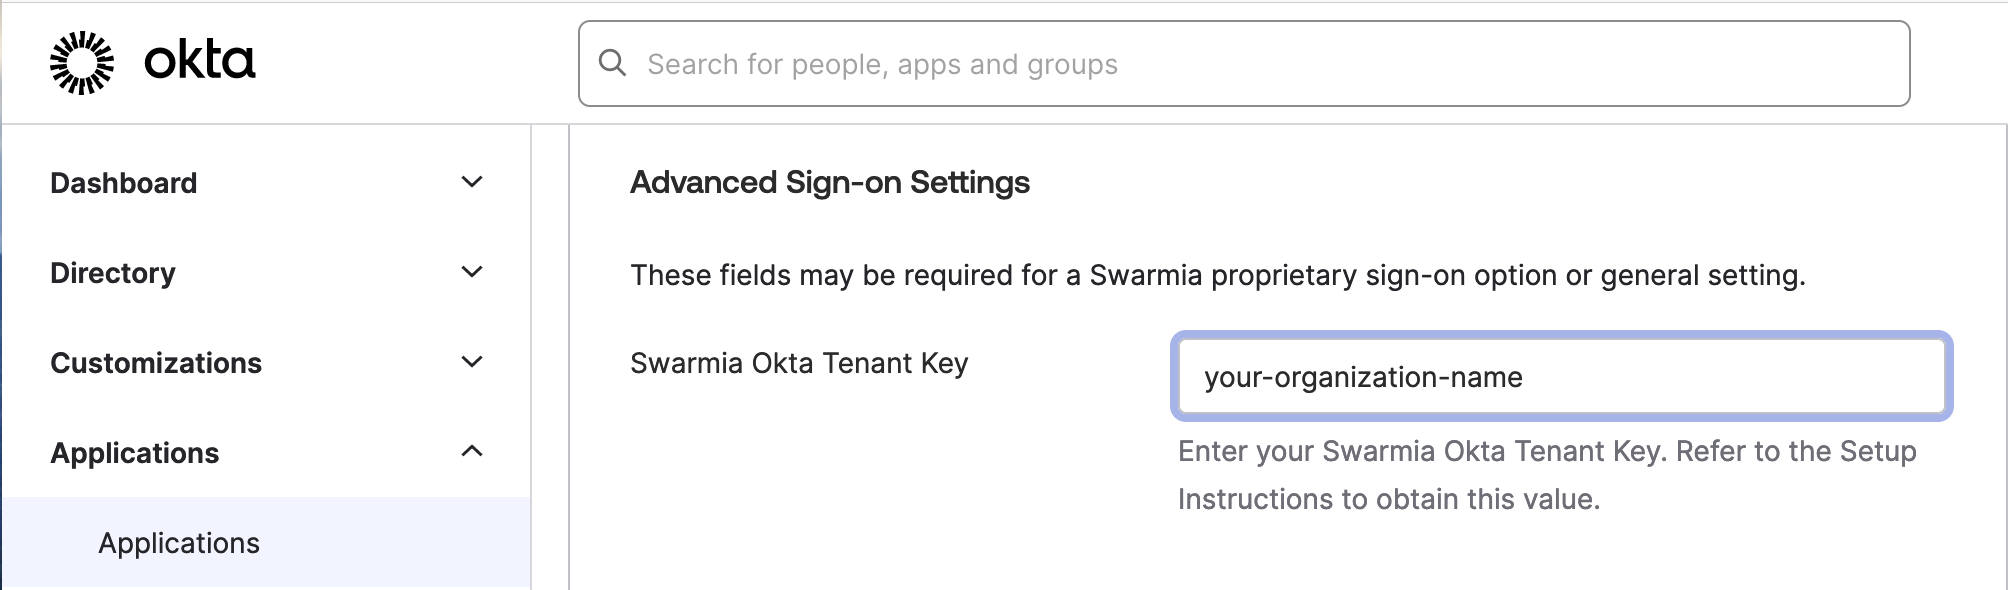Image resolution: width=2008 pixels, height=590 pixels.
Task: Expand the Directory chevron arrow
Action: tap(472, 272)
